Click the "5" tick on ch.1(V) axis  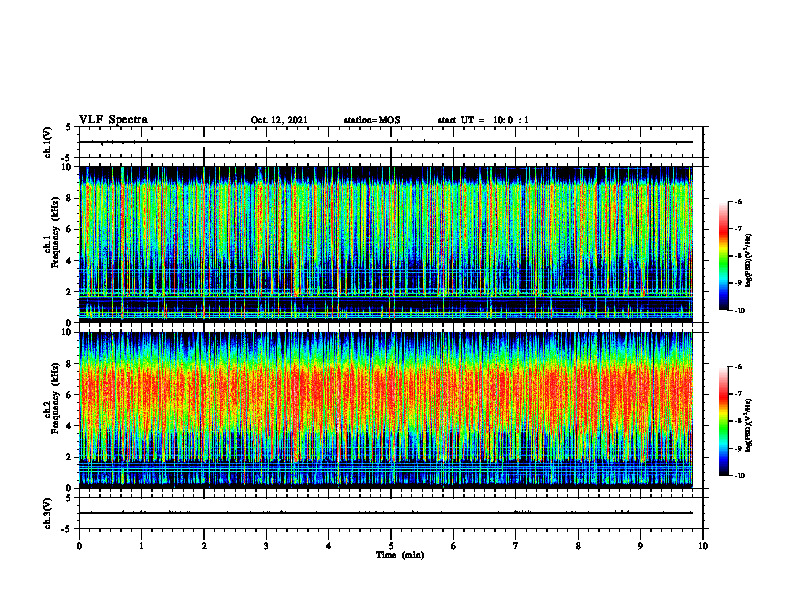pos(68,127)
